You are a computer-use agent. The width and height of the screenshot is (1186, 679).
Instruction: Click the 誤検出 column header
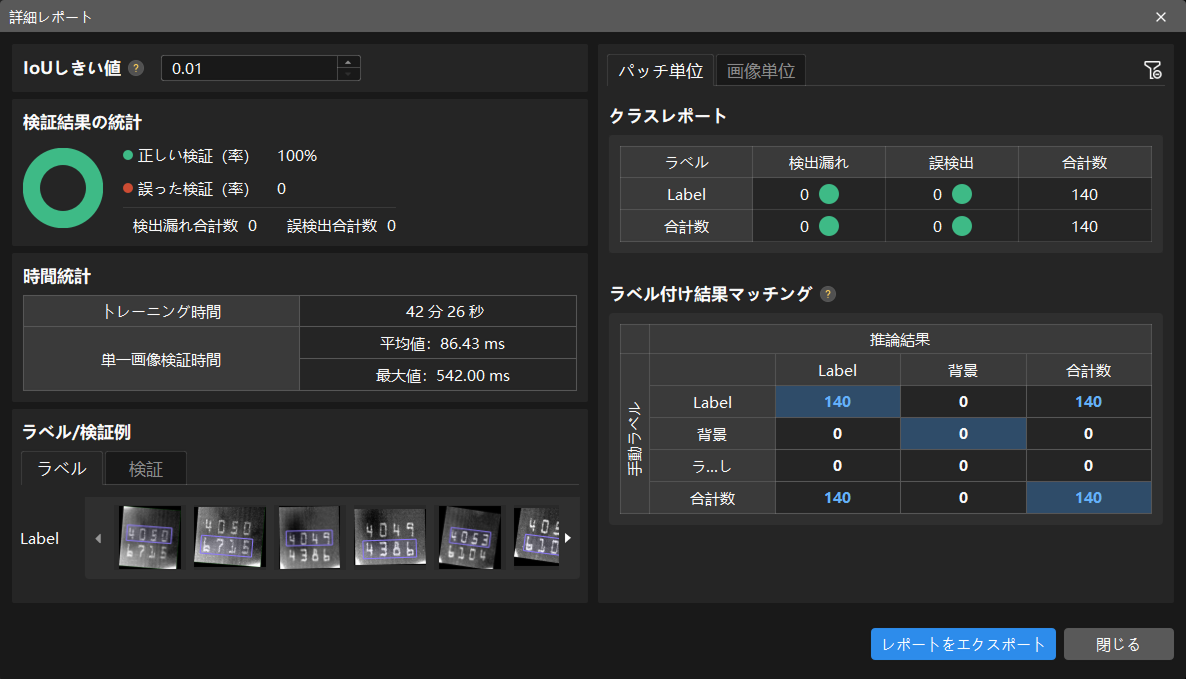[952, 163]
